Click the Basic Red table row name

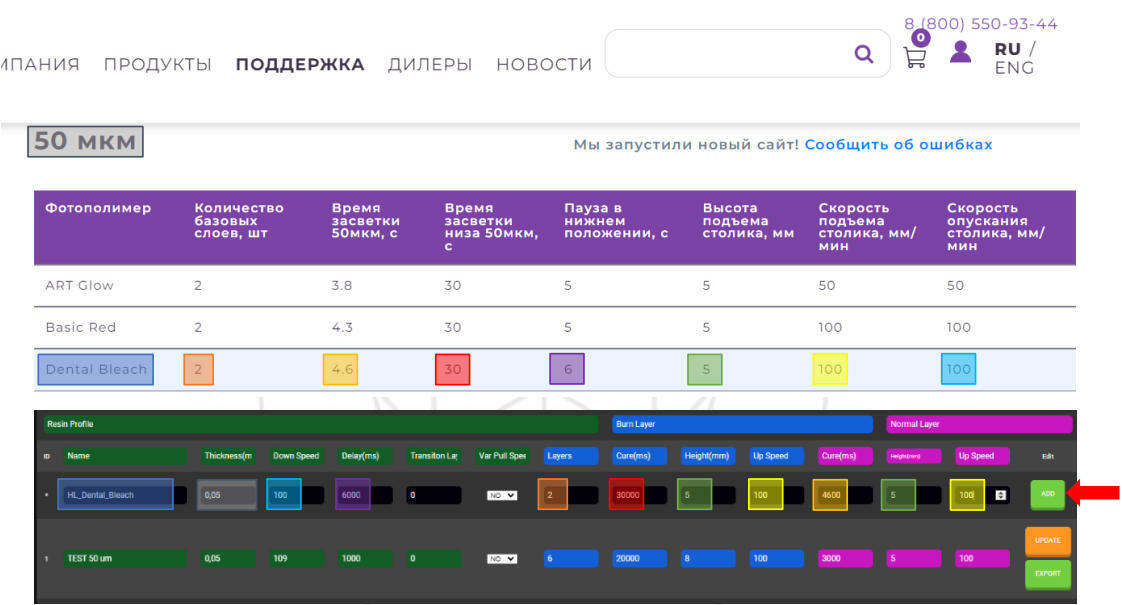coord(81,327)
